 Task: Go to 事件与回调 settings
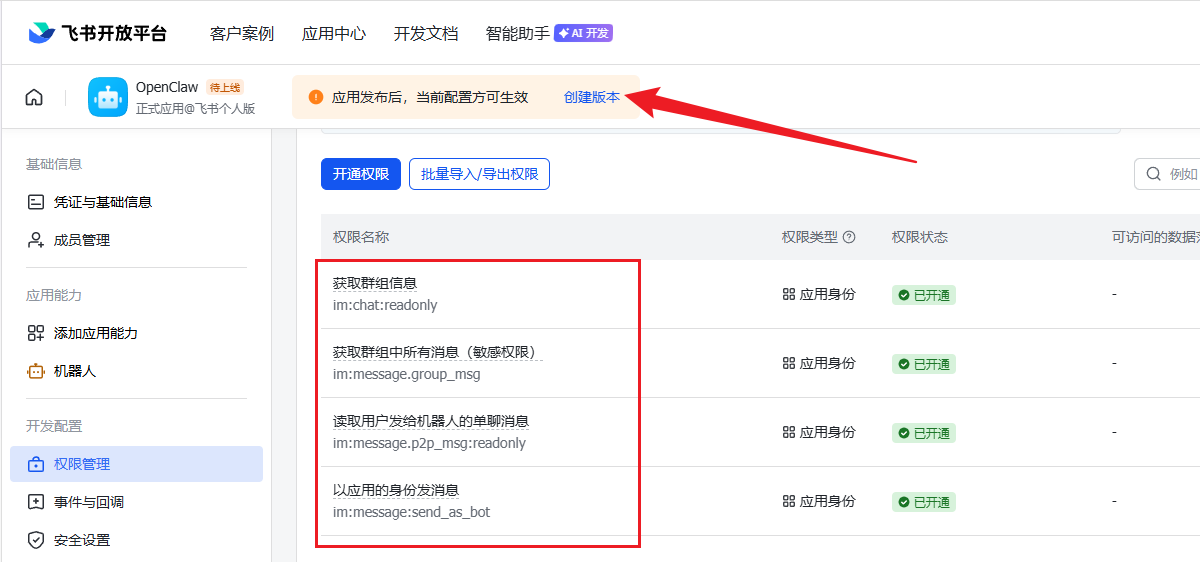pos(88,502)
